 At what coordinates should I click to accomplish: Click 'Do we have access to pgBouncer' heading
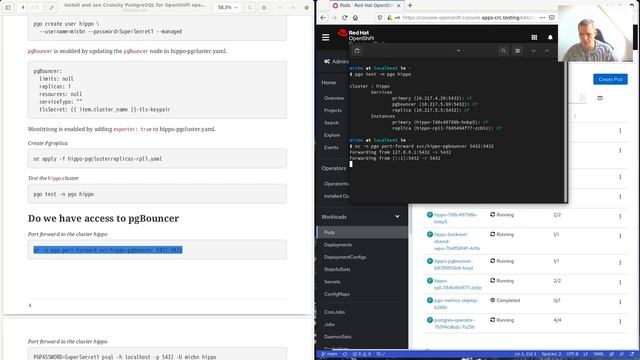103,218
